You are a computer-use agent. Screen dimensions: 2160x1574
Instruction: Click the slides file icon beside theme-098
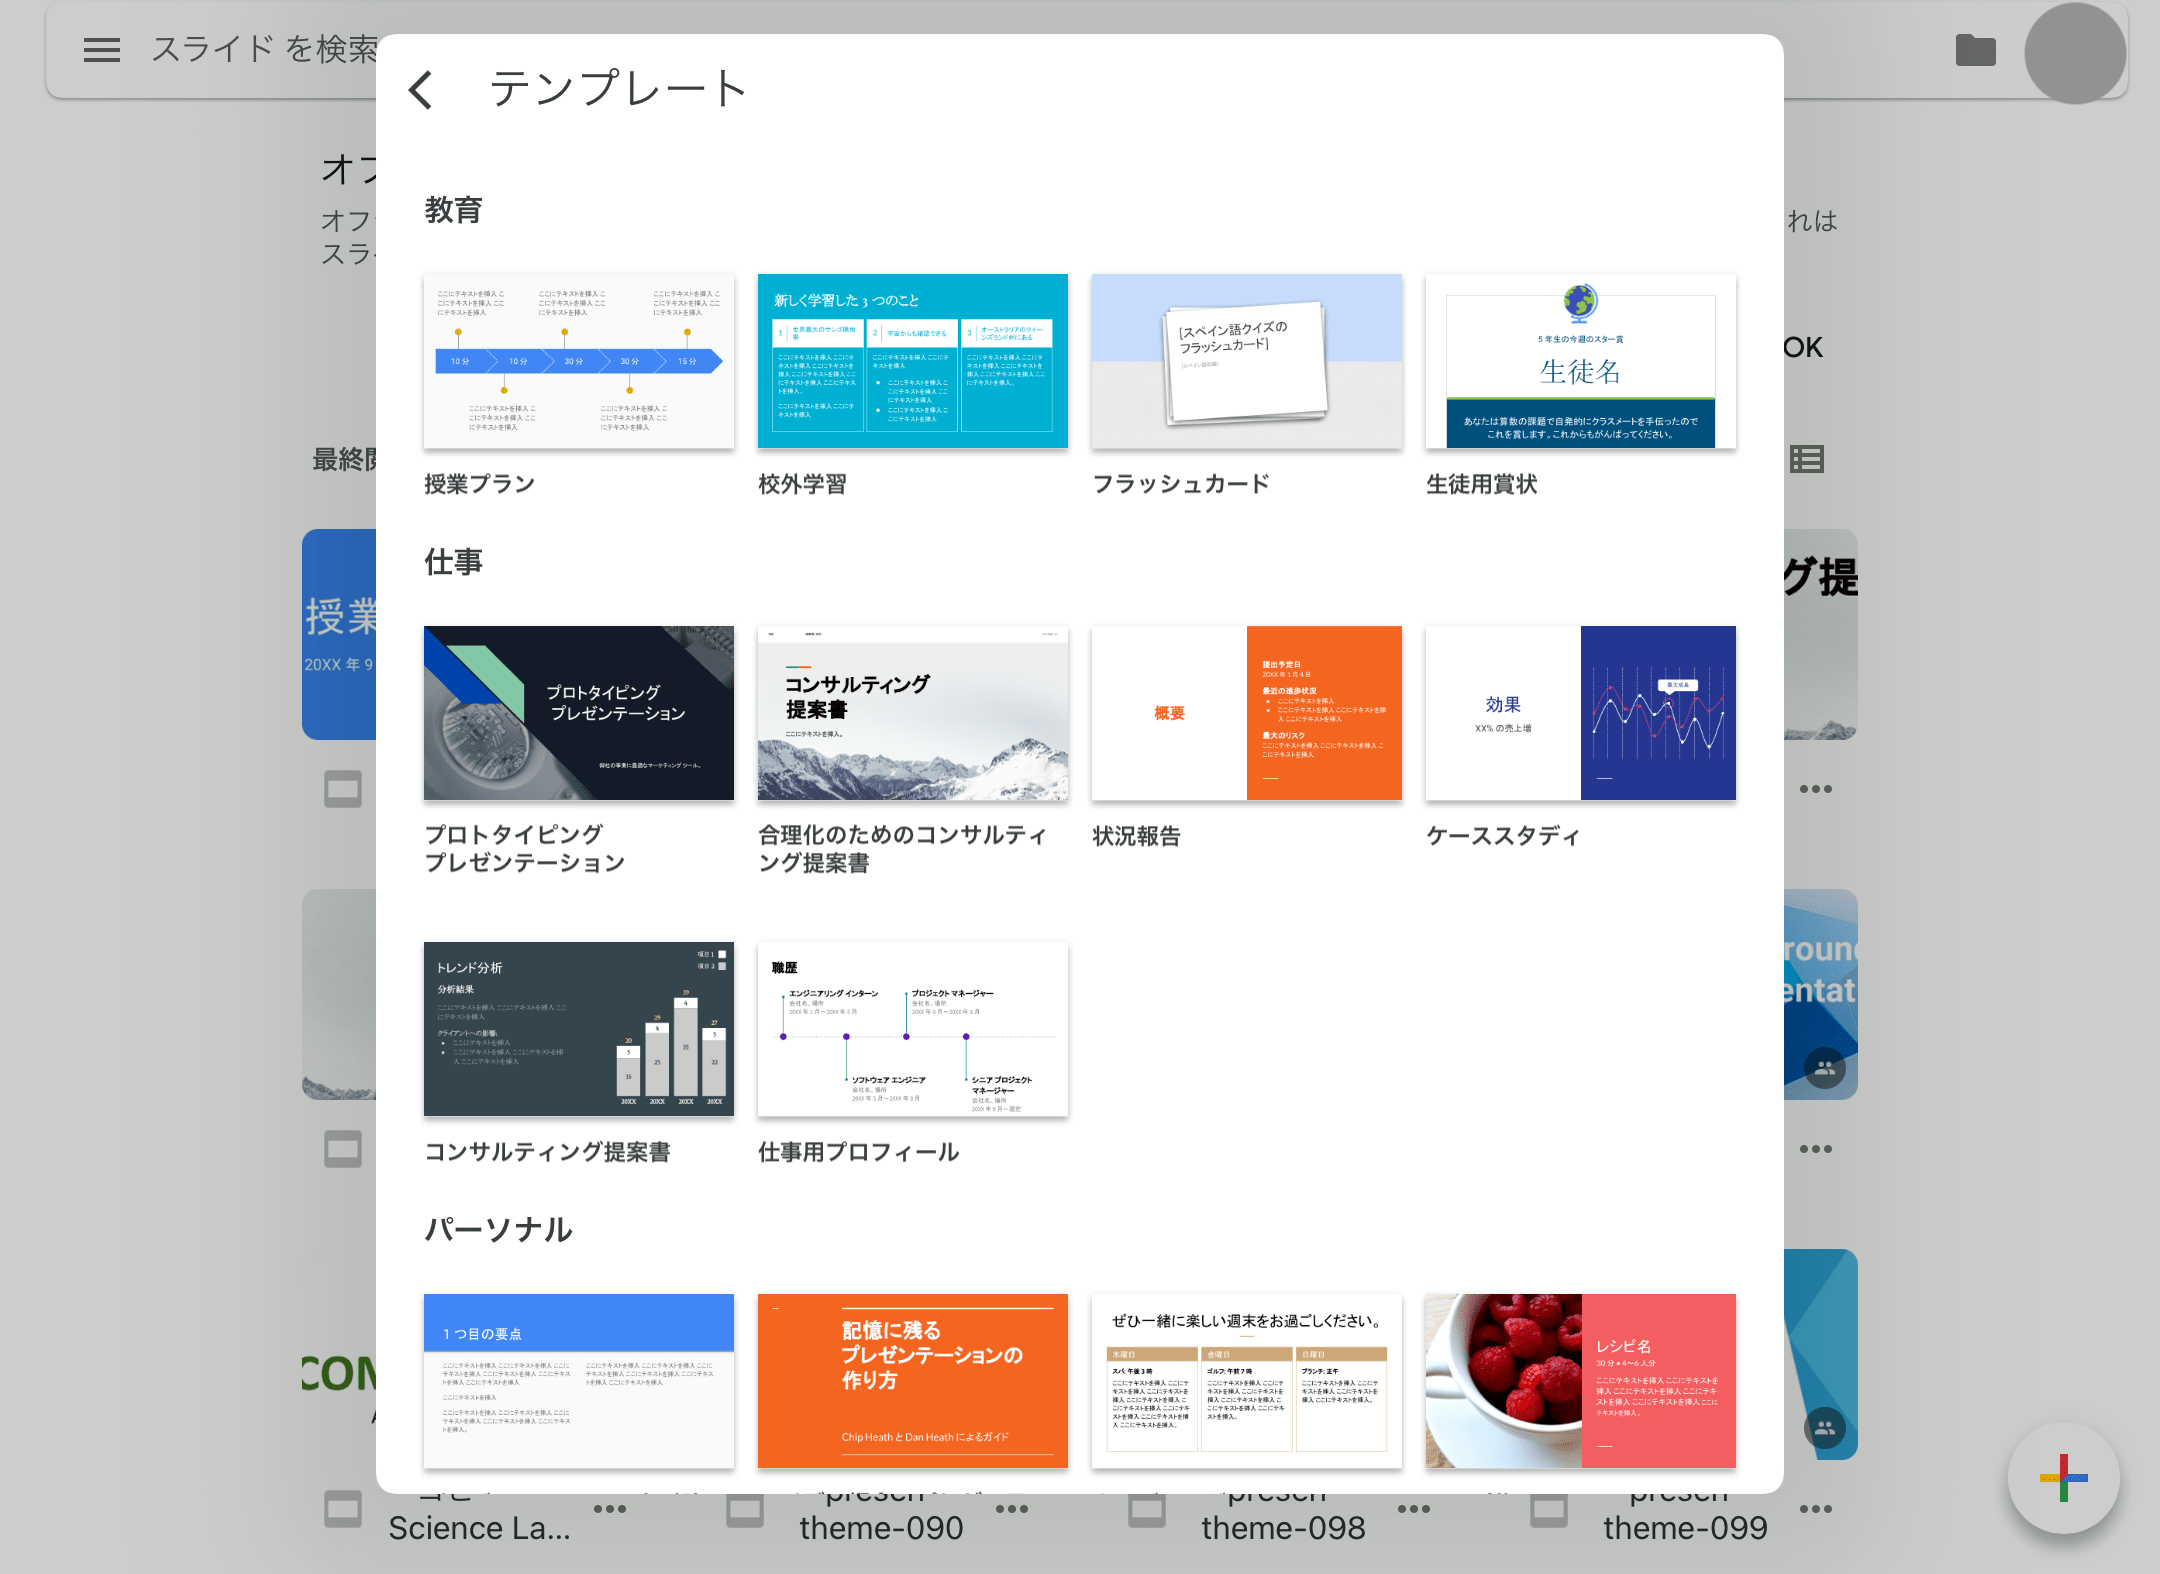pyautogui.click(x=1147, y=1510)
